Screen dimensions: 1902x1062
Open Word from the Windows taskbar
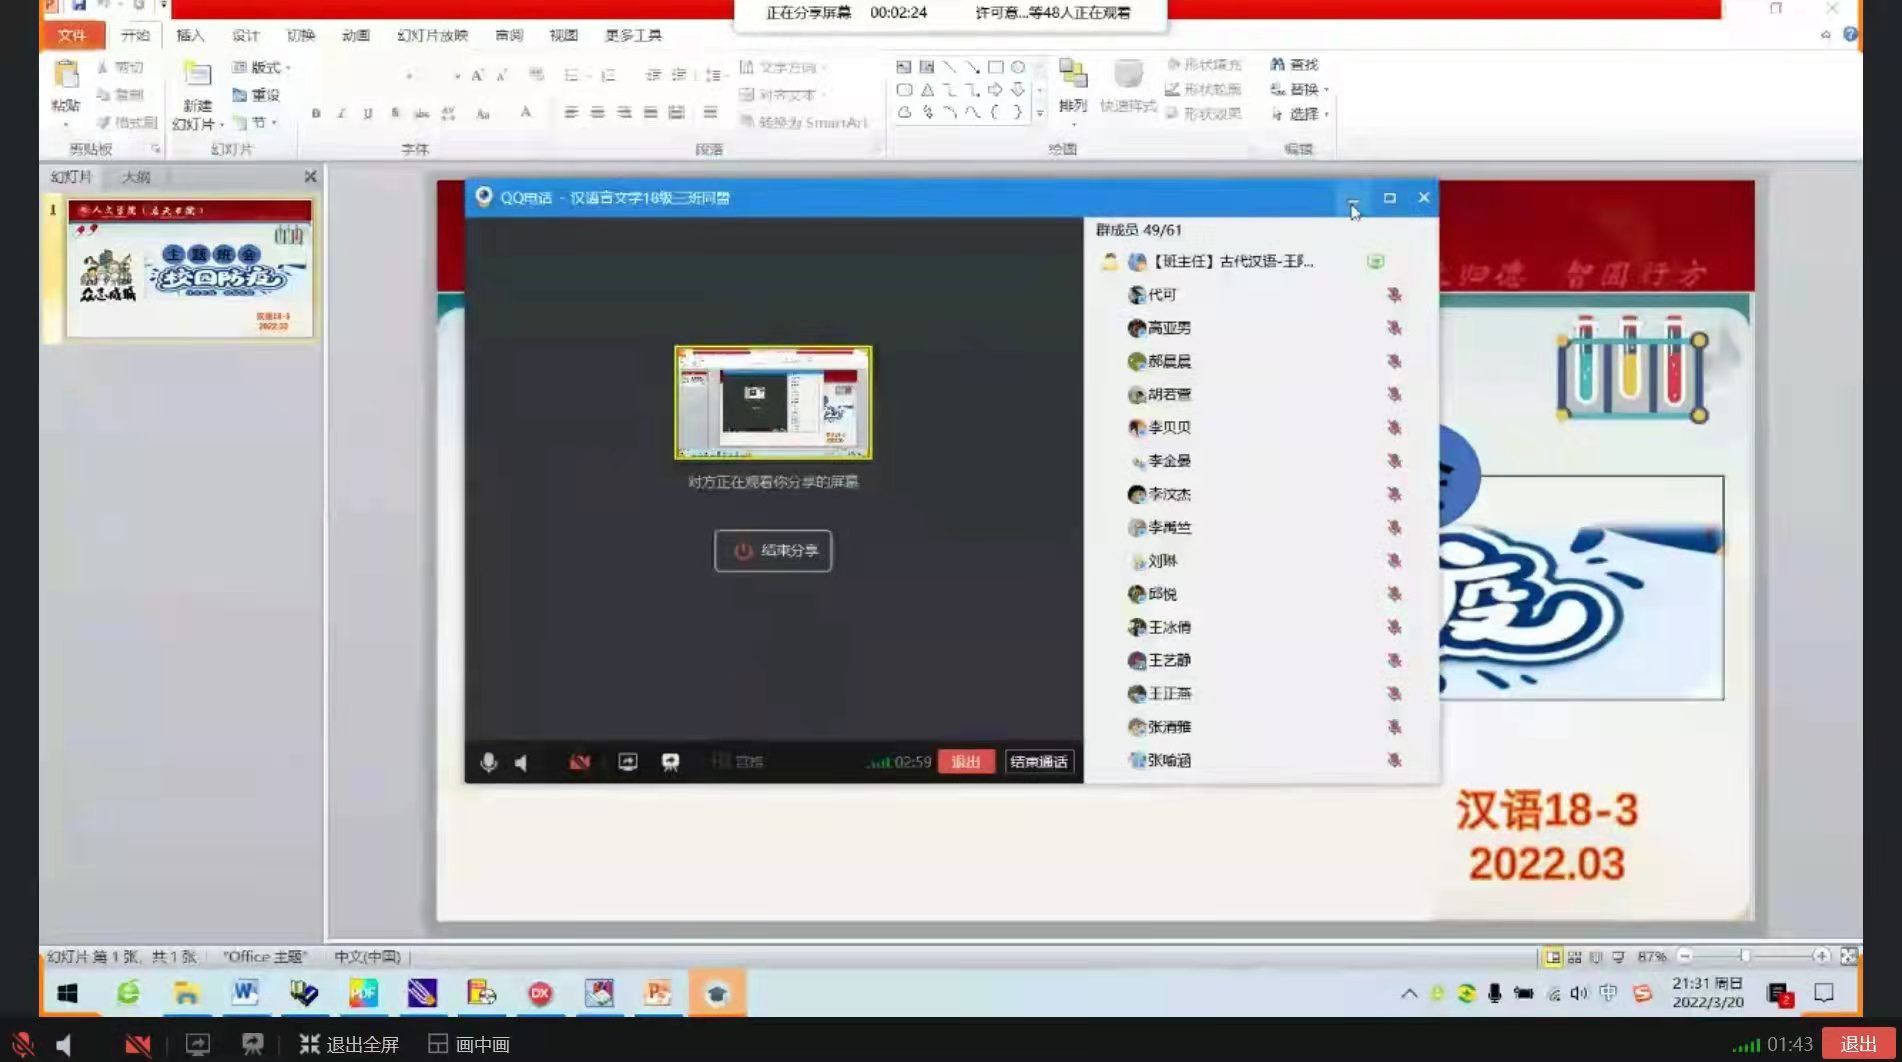click(245, 993)
